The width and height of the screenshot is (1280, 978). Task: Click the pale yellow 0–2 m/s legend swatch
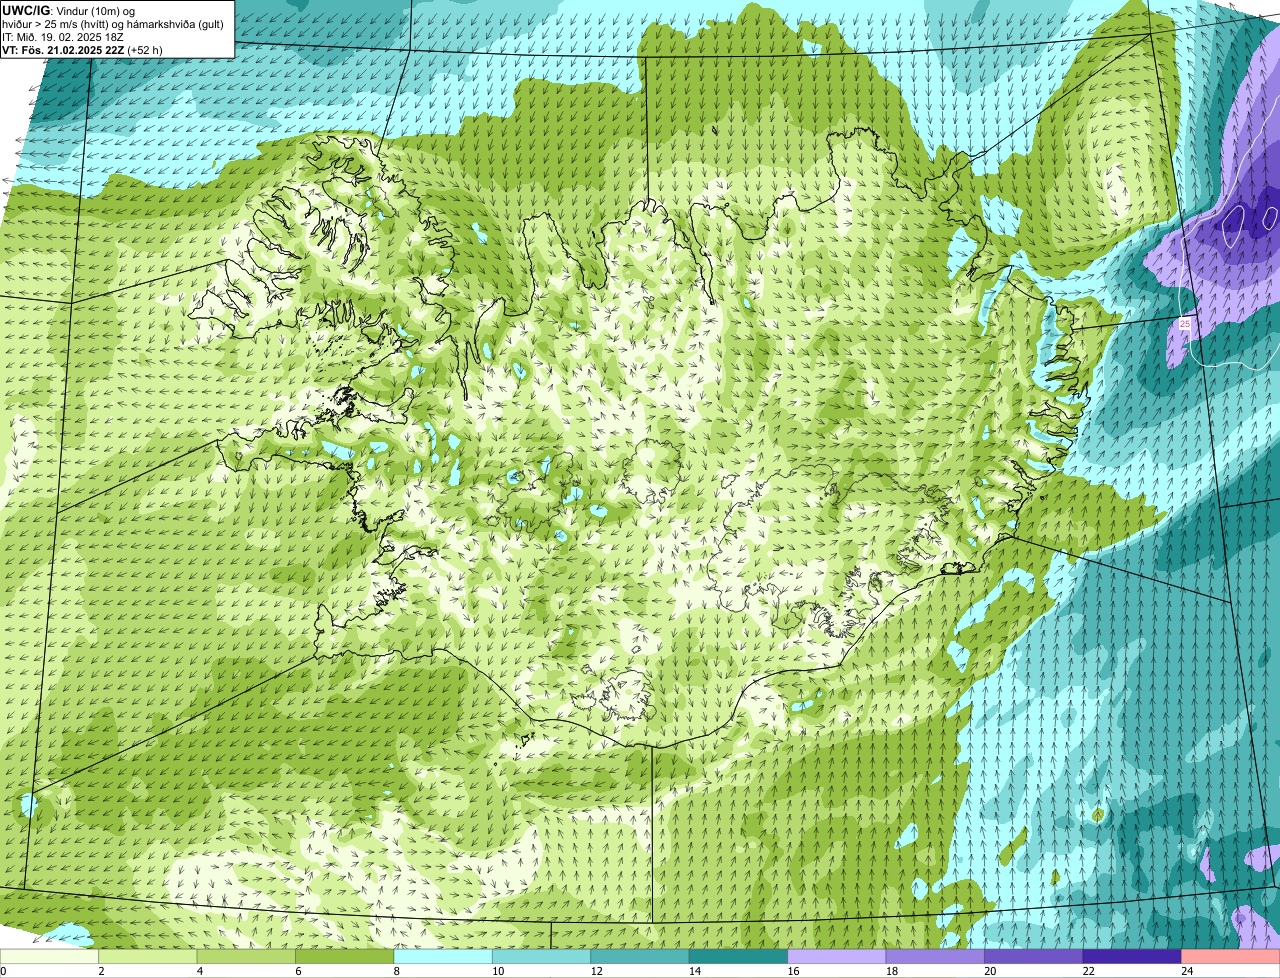coord(51,956)
